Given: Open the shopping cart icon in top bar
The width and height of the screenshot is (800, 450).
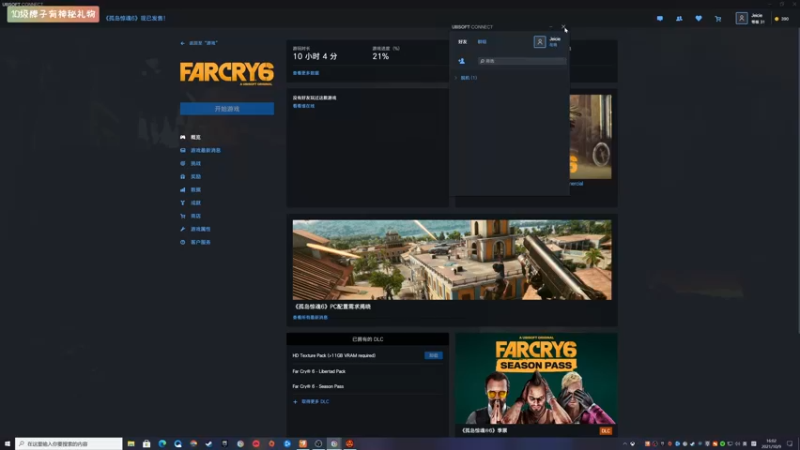Looking at the screenshot, I should [x=718, y=19].
